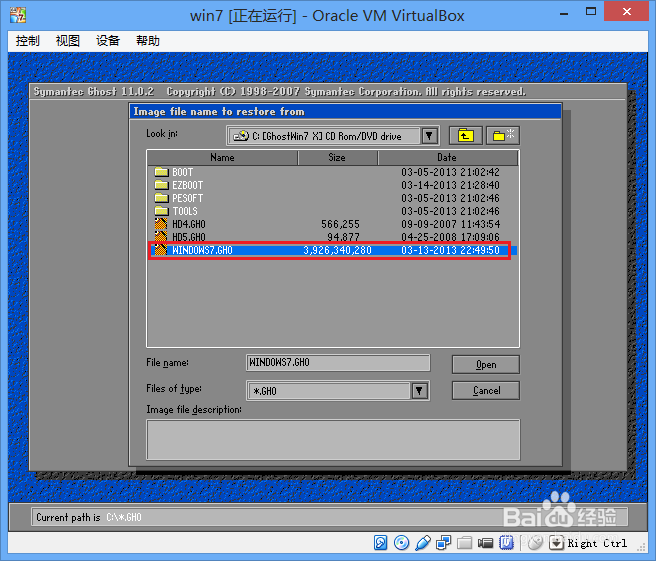The height and width of the screenshot is (561, 656).
Task: Click the date 03-14-2013 21:28:40
Action: click(x=450, y=185)
